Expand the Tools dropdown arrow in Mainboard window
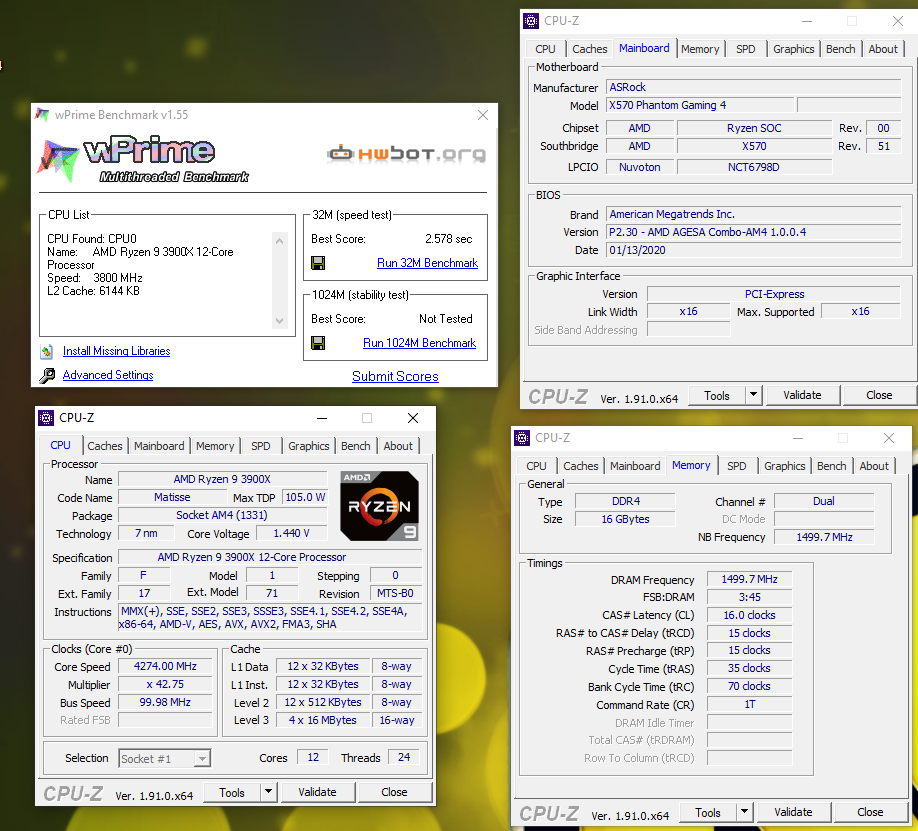918x831 pixels. [x=753, y=395]
